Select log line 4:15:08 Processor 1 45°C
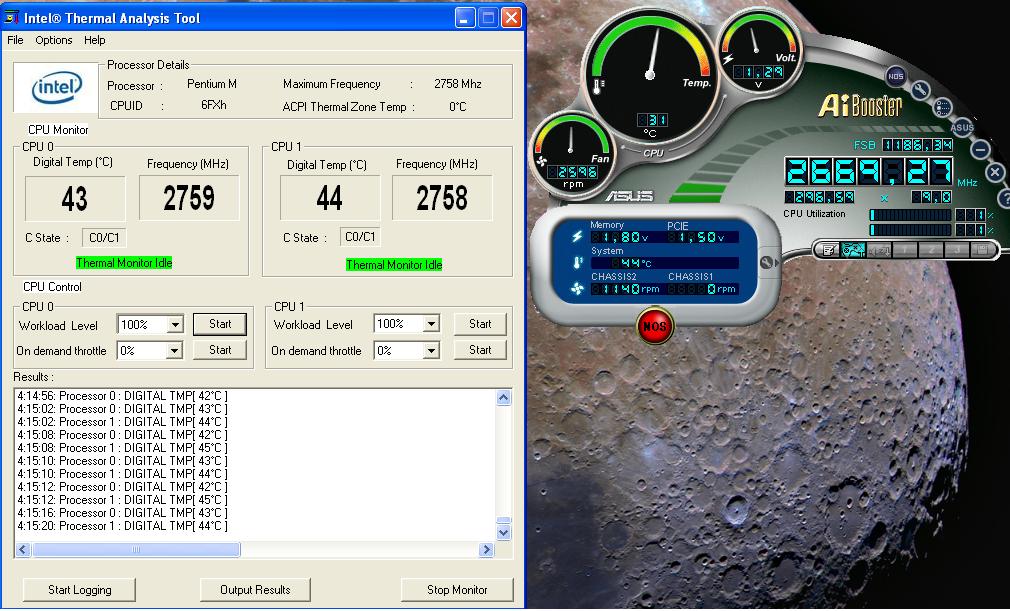This screenshot has height=611, width=1010. [x=122, y=447]
